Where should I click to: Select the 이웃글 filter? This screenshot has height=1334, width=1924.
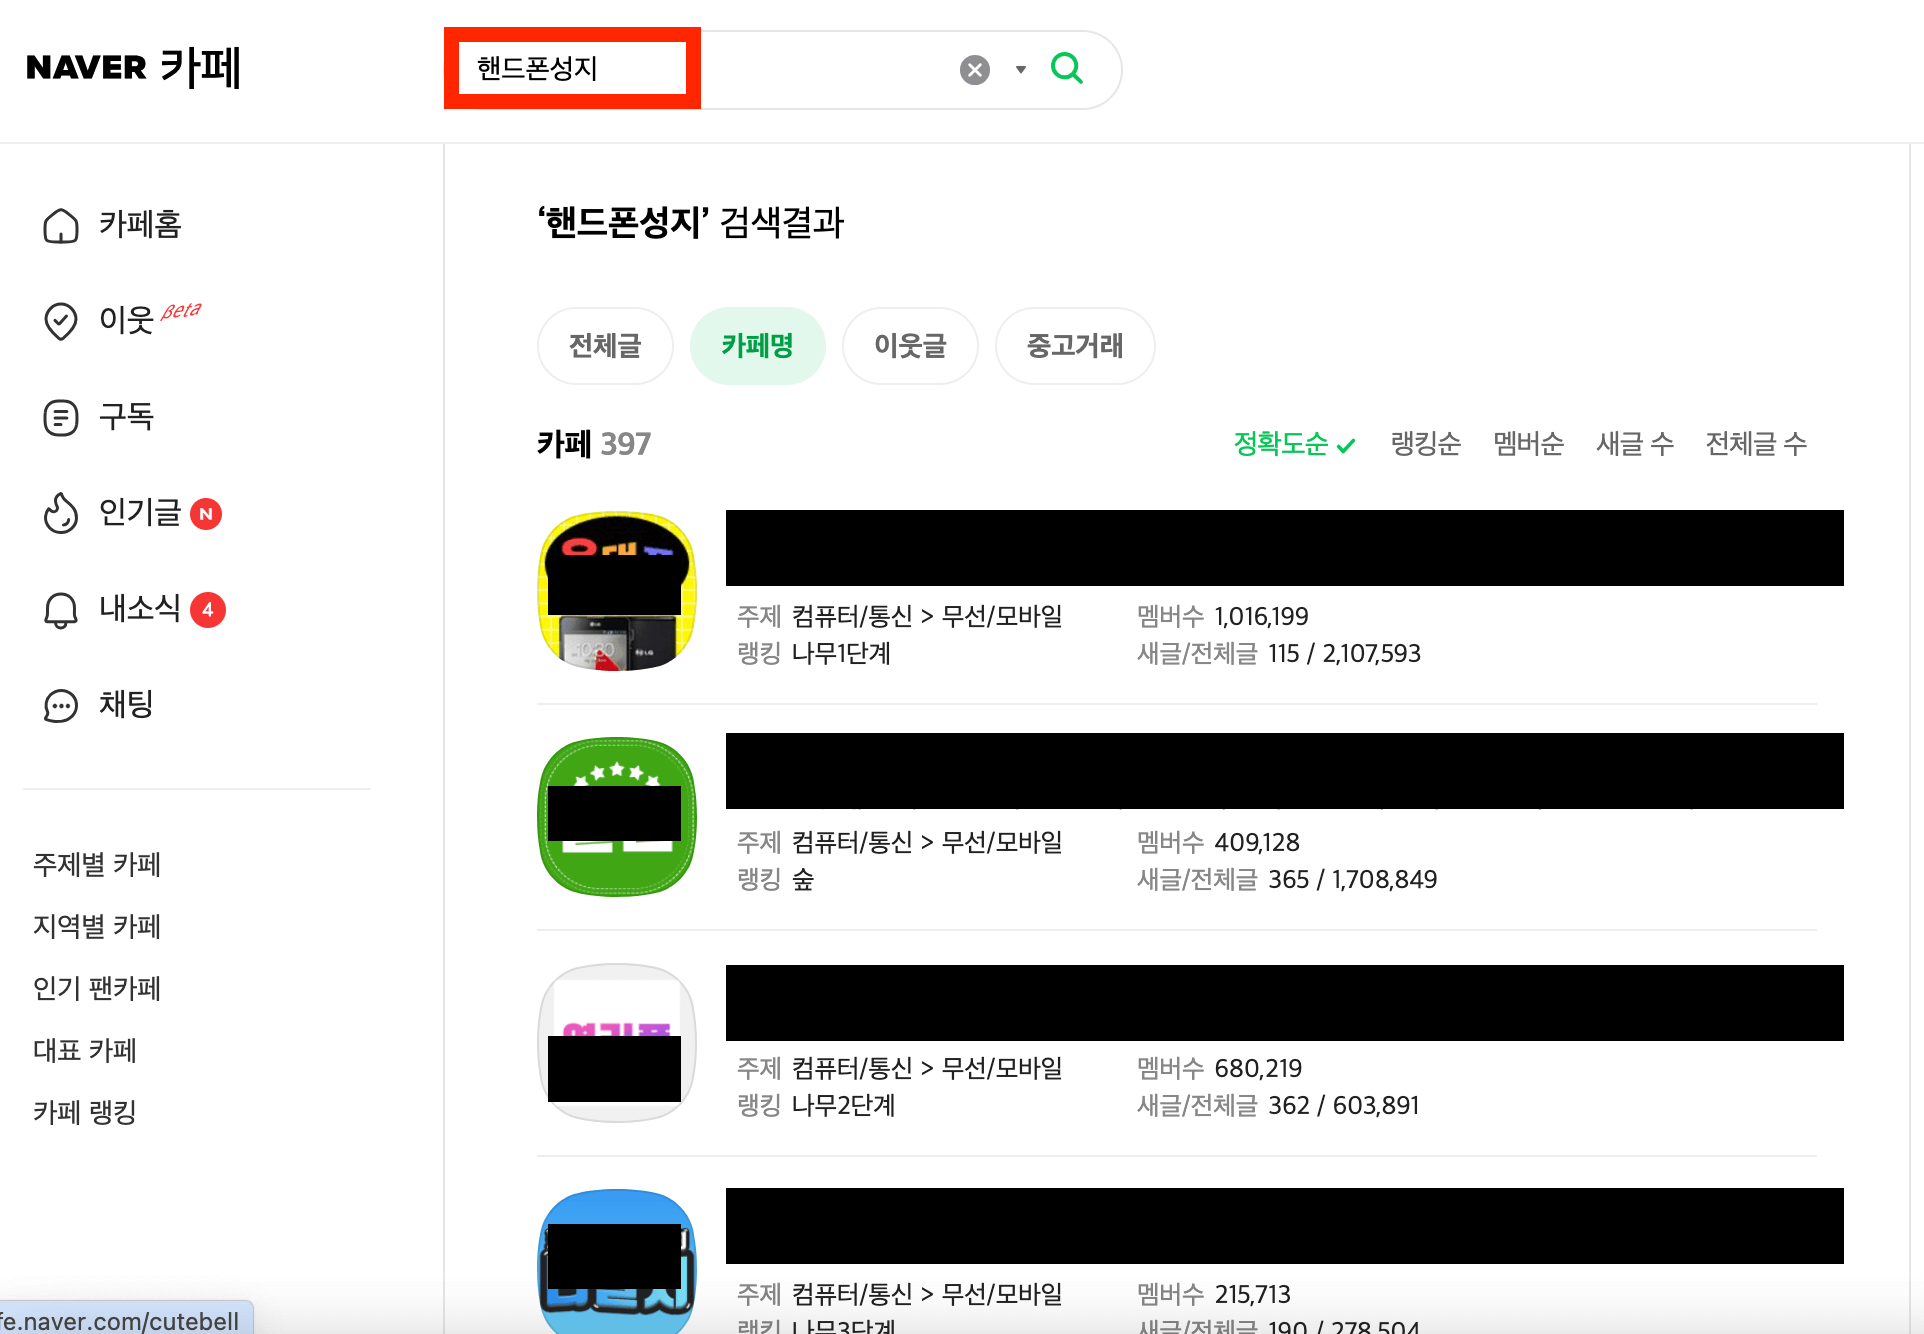click(909, 346)
